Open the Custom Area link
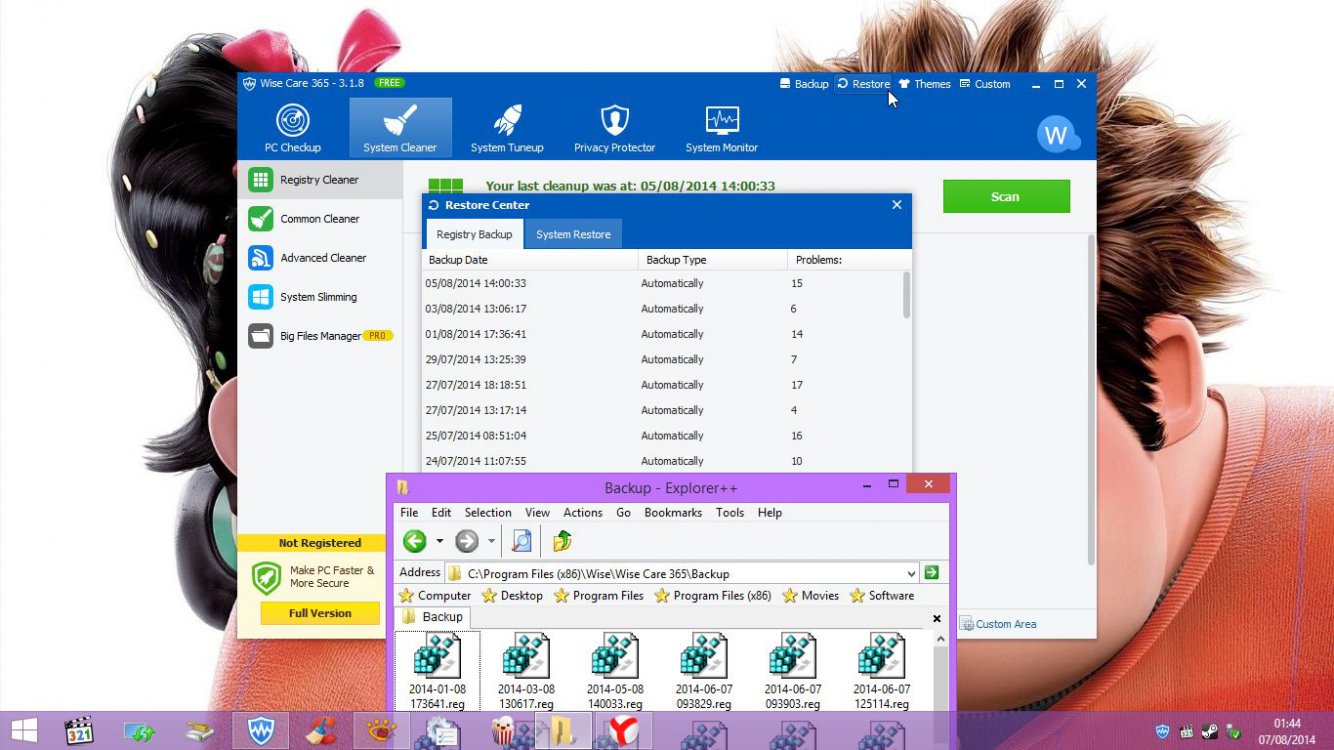The image size is (1334, 750). click(998, 624)
